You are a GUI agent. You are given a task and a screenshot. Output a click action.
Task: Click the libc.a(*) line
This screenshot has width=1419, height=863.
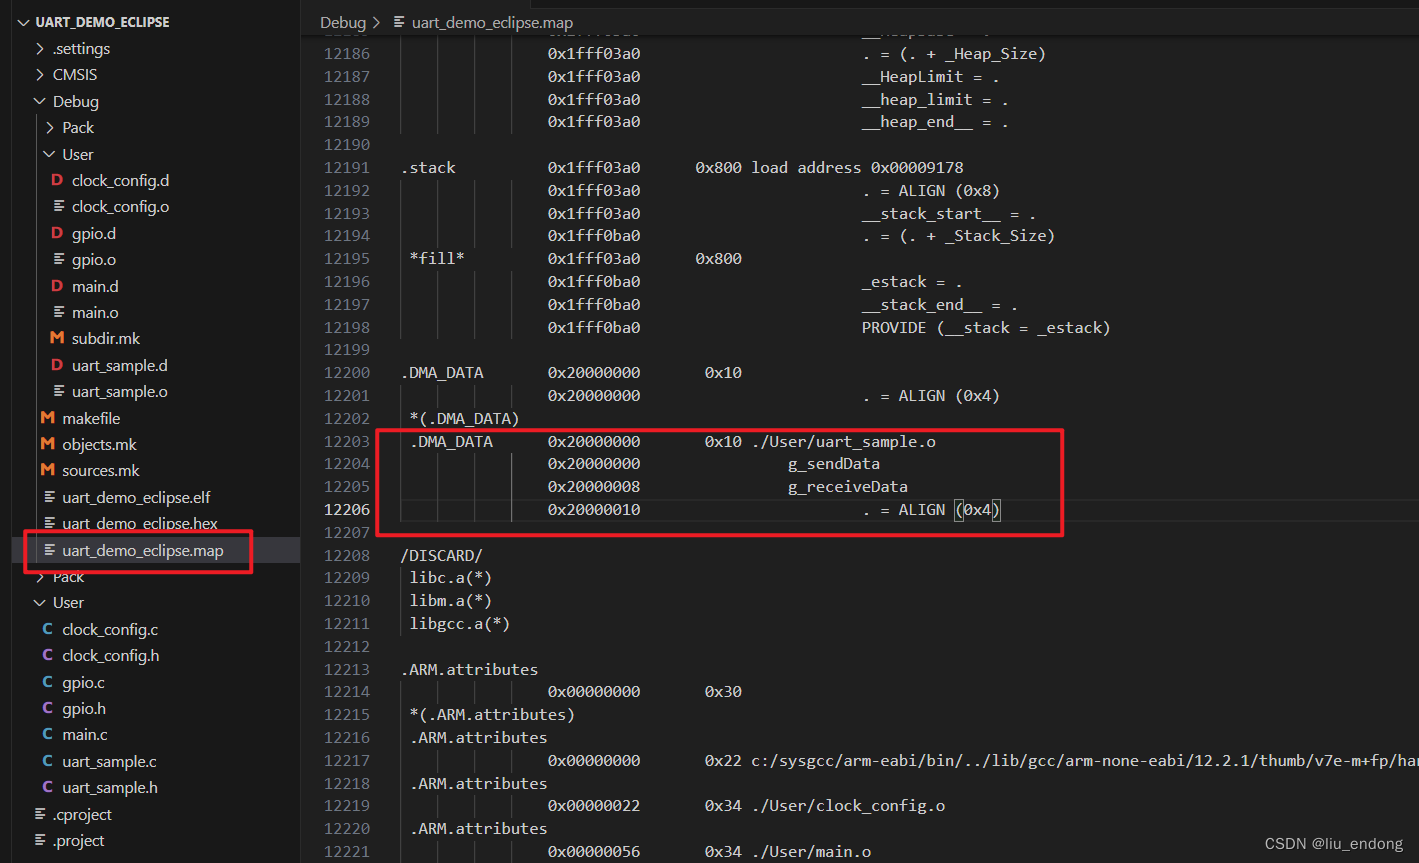451,578
